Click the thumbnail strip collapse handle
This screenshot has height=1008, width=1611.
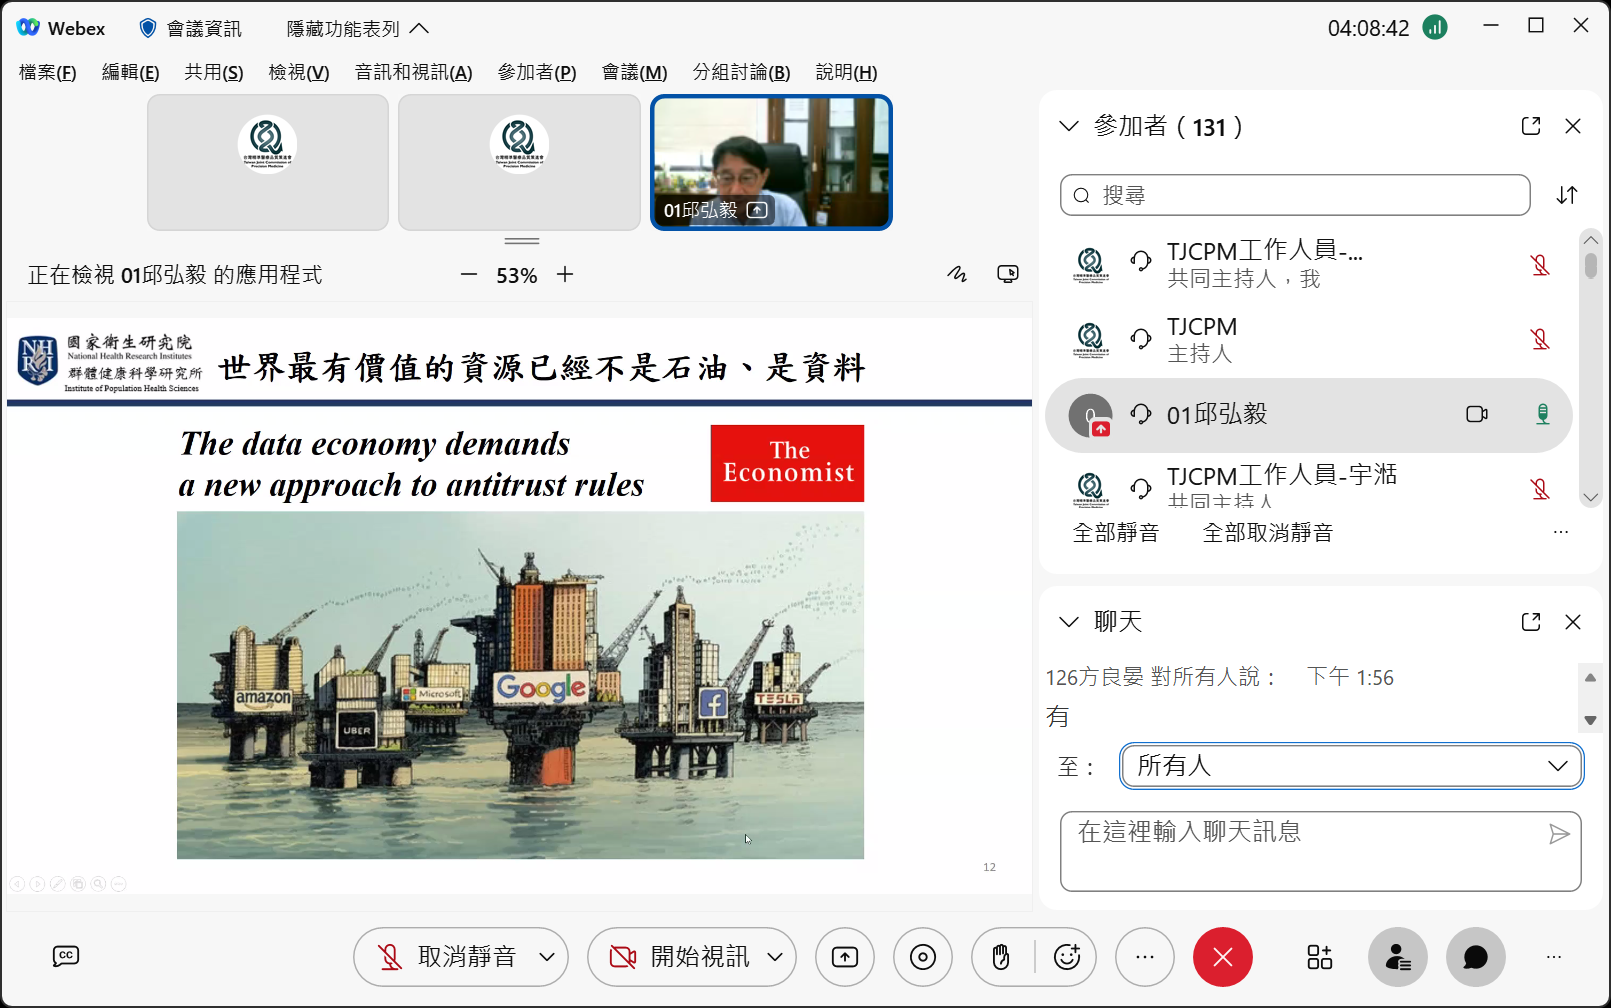click(x=521, y=241)
